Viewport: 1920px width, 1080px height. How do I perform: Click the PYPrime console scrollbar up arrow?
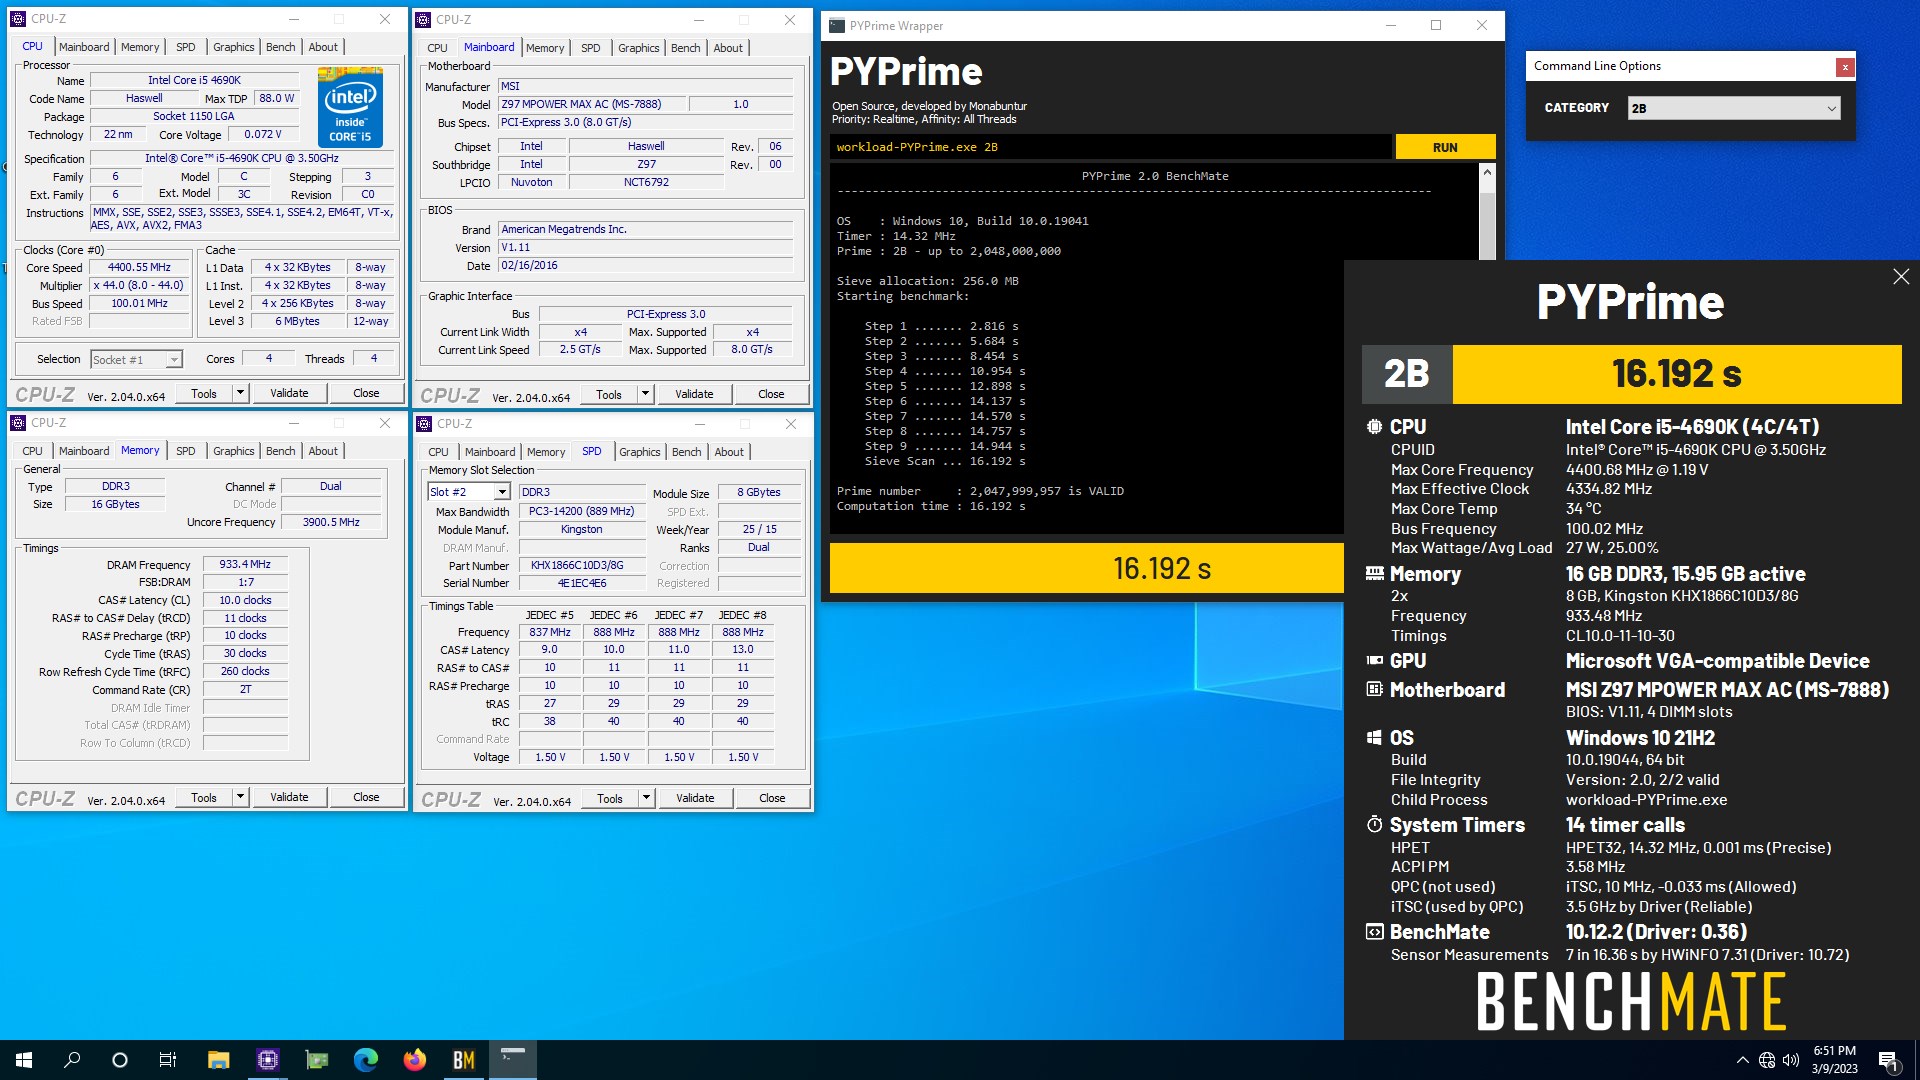point(1487,172)
